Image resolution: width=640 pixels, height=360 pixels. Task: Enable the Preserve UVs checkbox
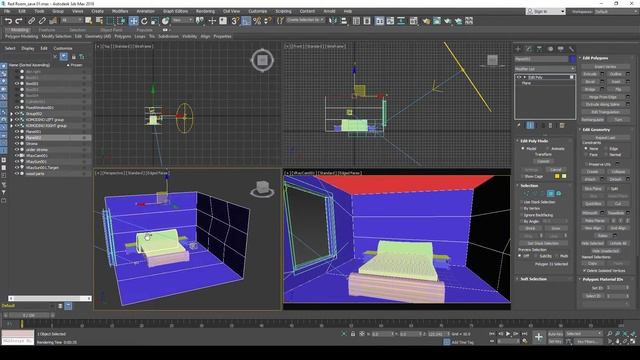coord(587,164)
